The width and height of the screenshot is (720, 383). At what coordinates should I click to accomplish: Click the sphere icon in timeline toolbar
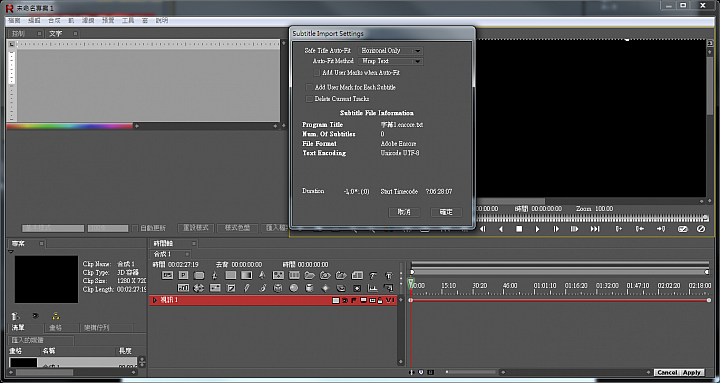(x=294, y=288)
